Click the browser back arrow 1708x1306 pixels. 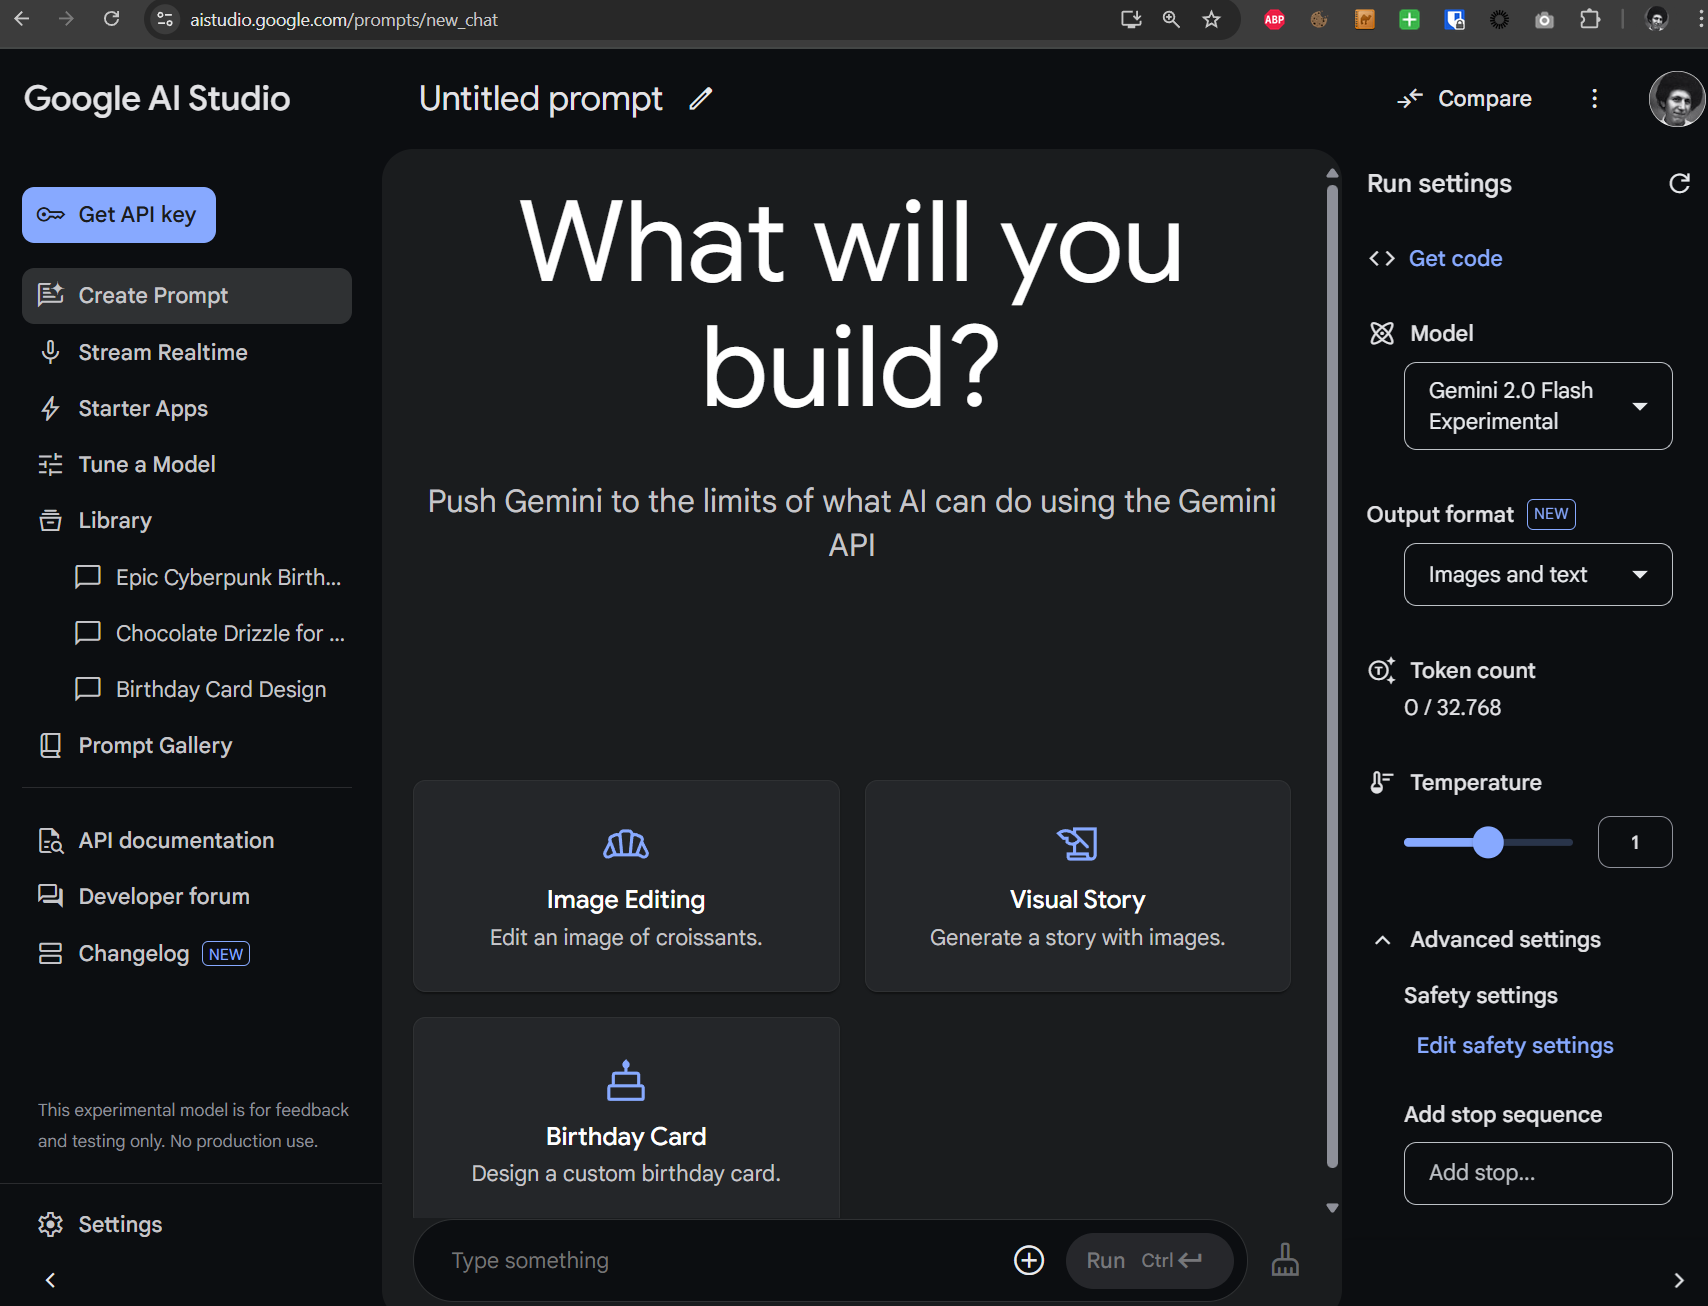pyautogui.click(x=21, y=19)
